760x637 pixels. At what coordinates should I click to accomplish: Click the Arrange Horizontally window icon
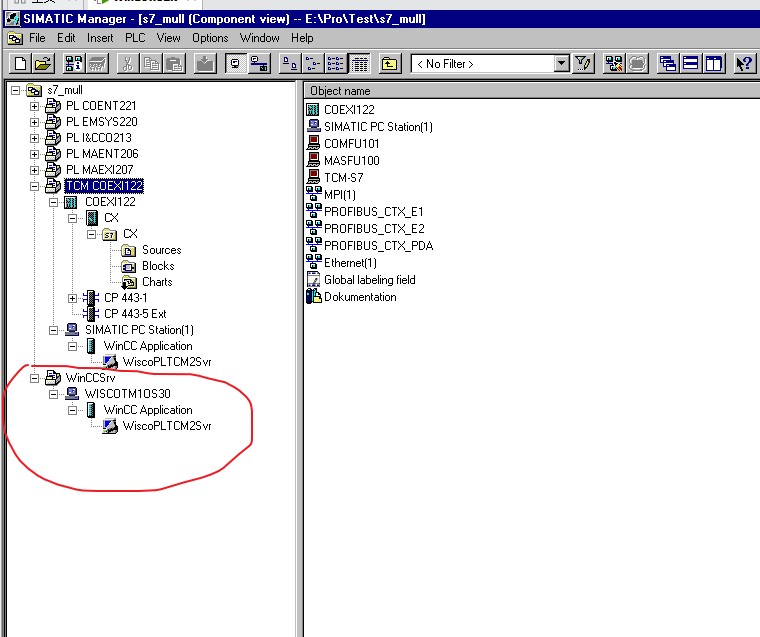[x=691, y=64]
